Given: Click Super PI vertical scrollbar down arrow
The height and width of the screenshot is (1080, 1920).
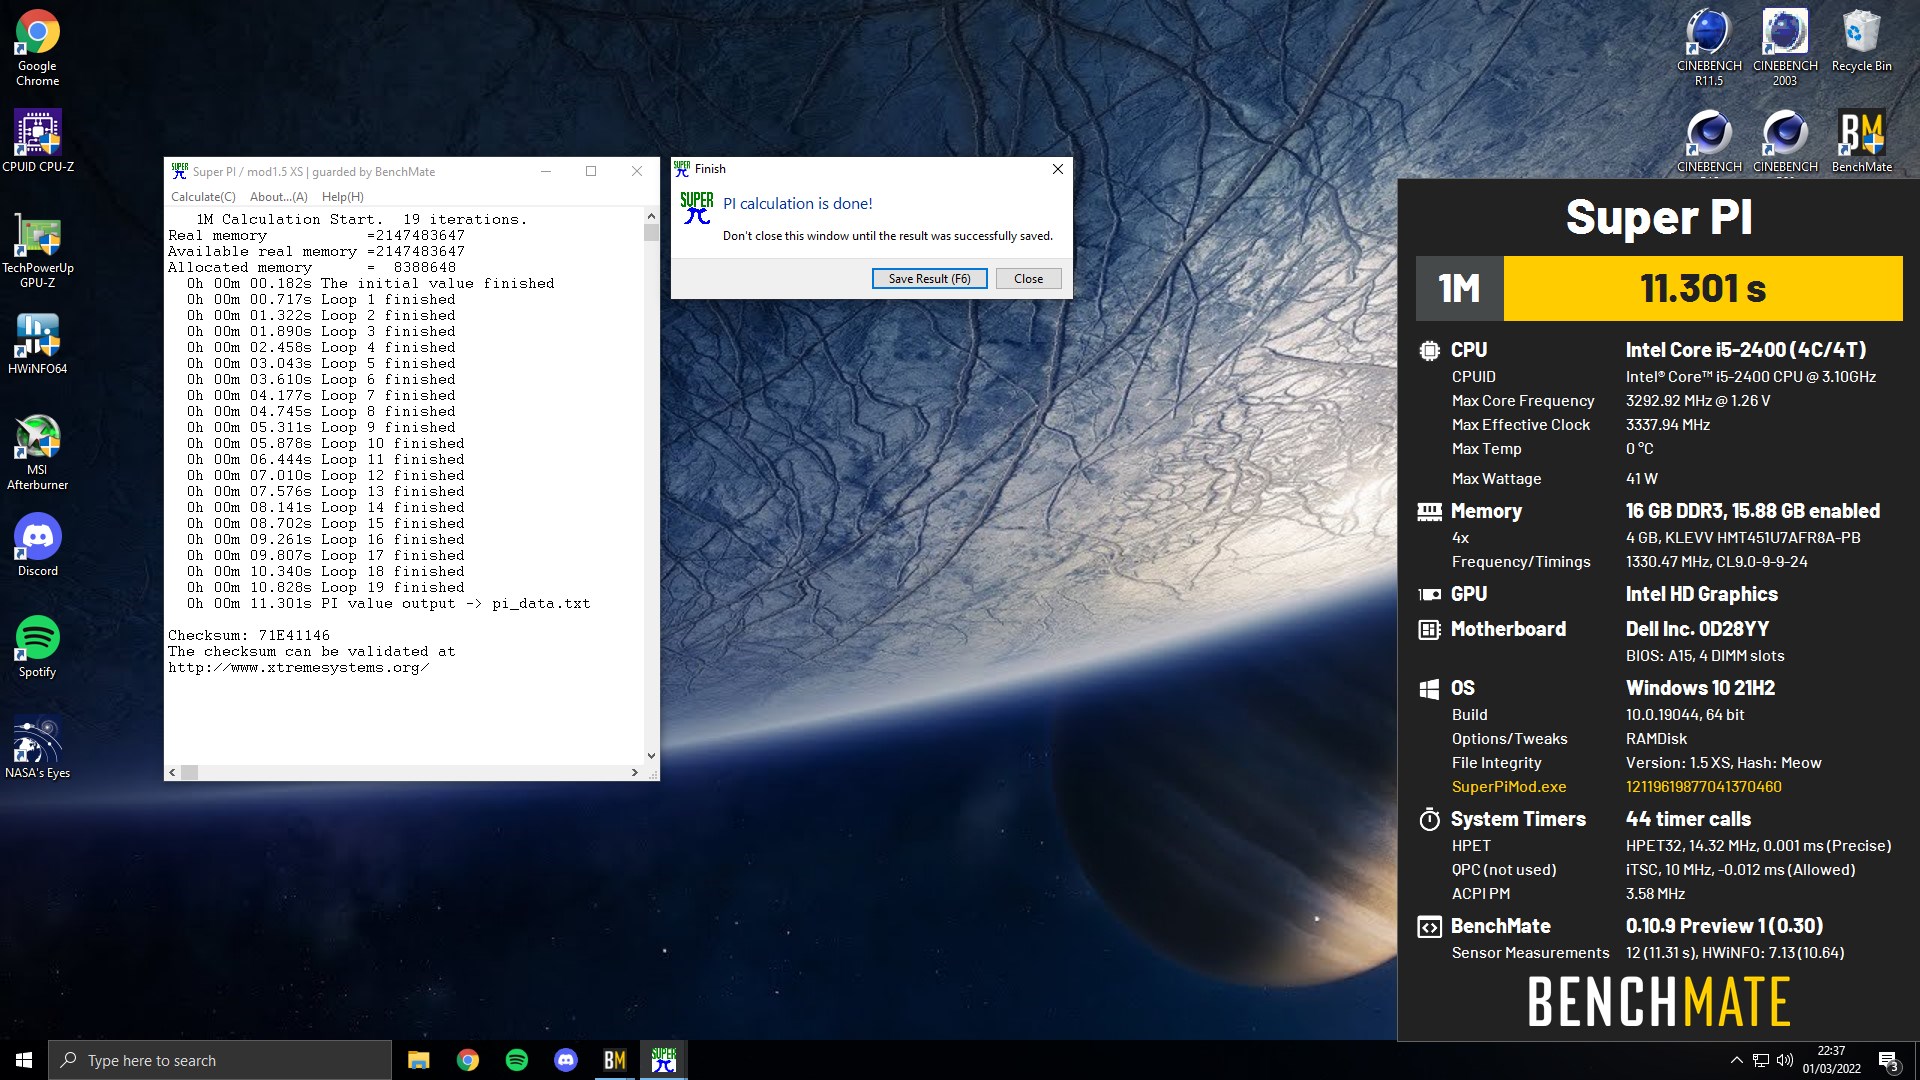Looking at the screenshot, I should 652,756.
